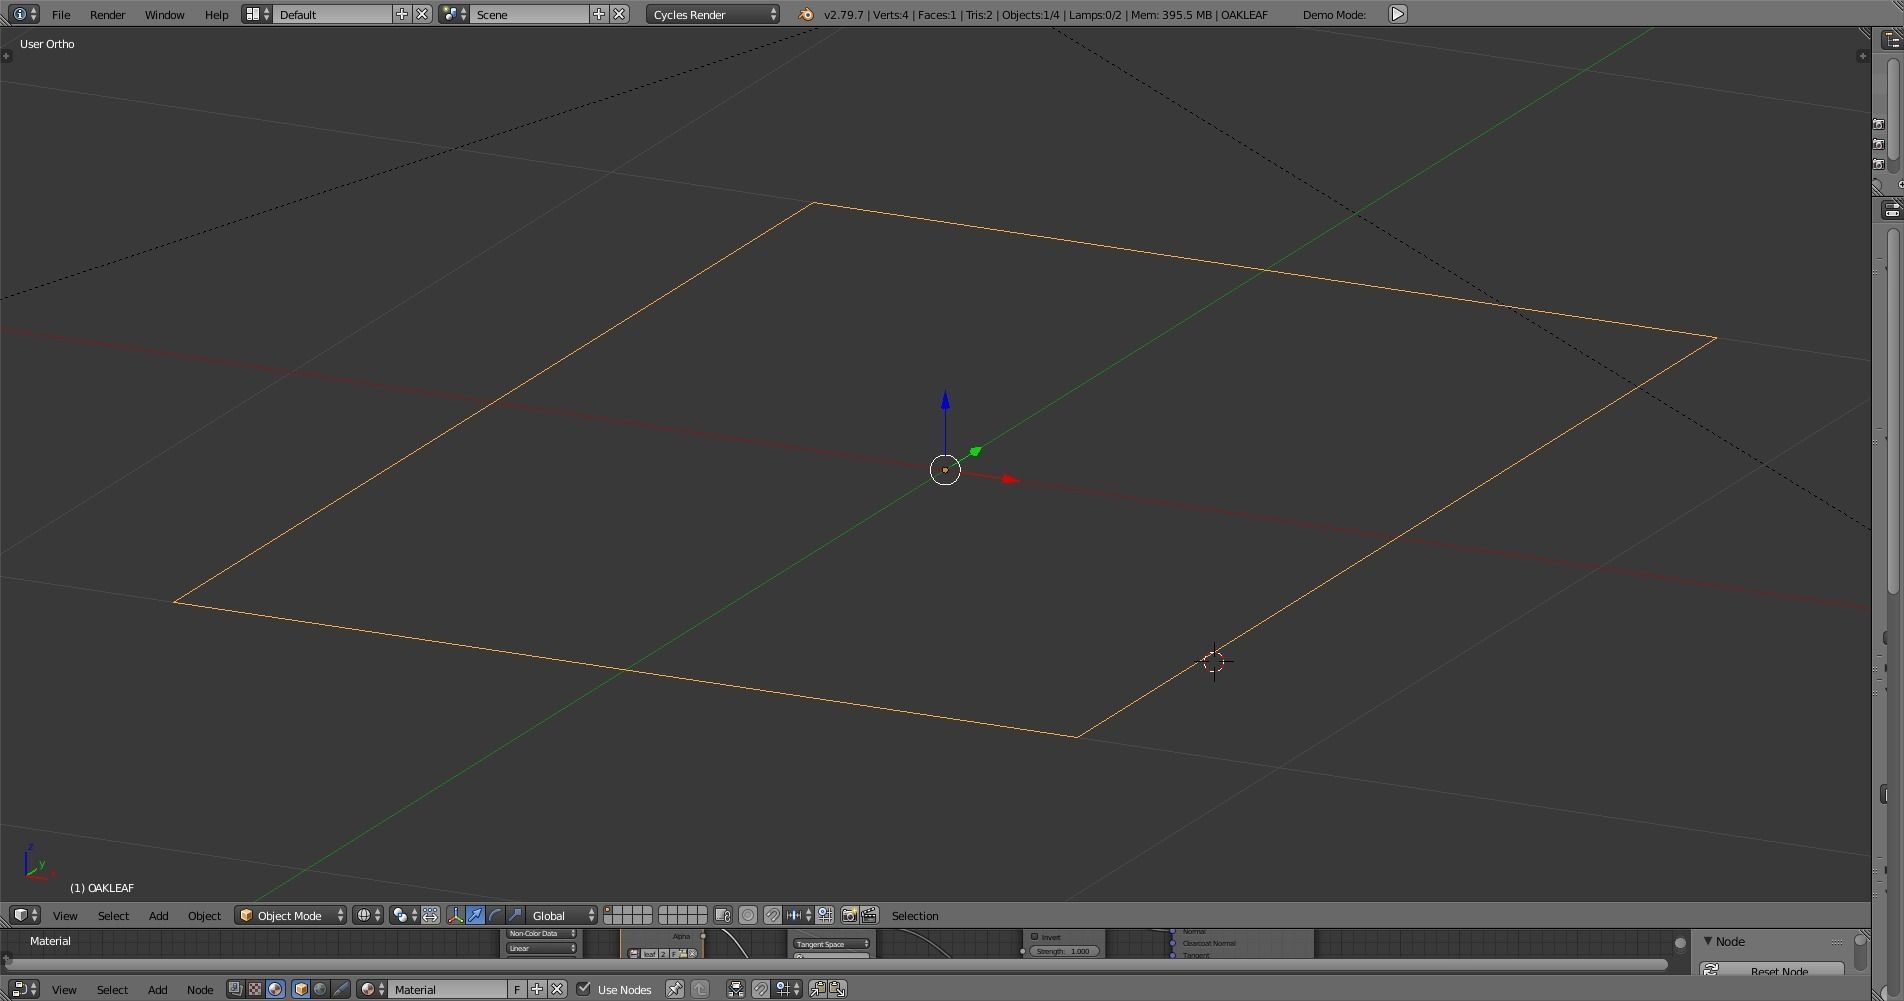1904x1001 pixels.
Task: Click Reset Node button
Action: tap(1771, 970)
